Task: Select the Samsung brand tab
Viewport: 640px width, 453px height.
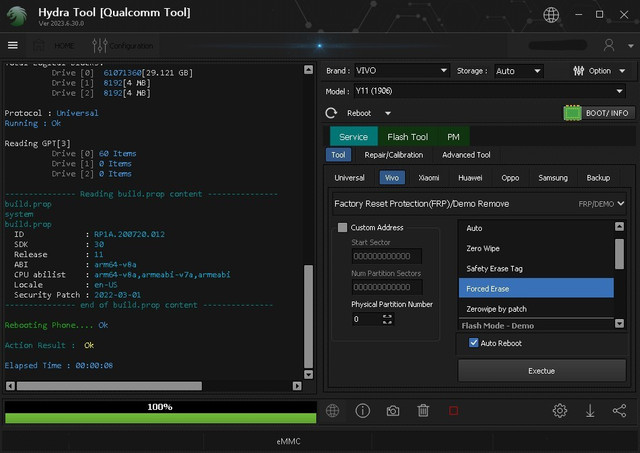Action: (553, 178)
